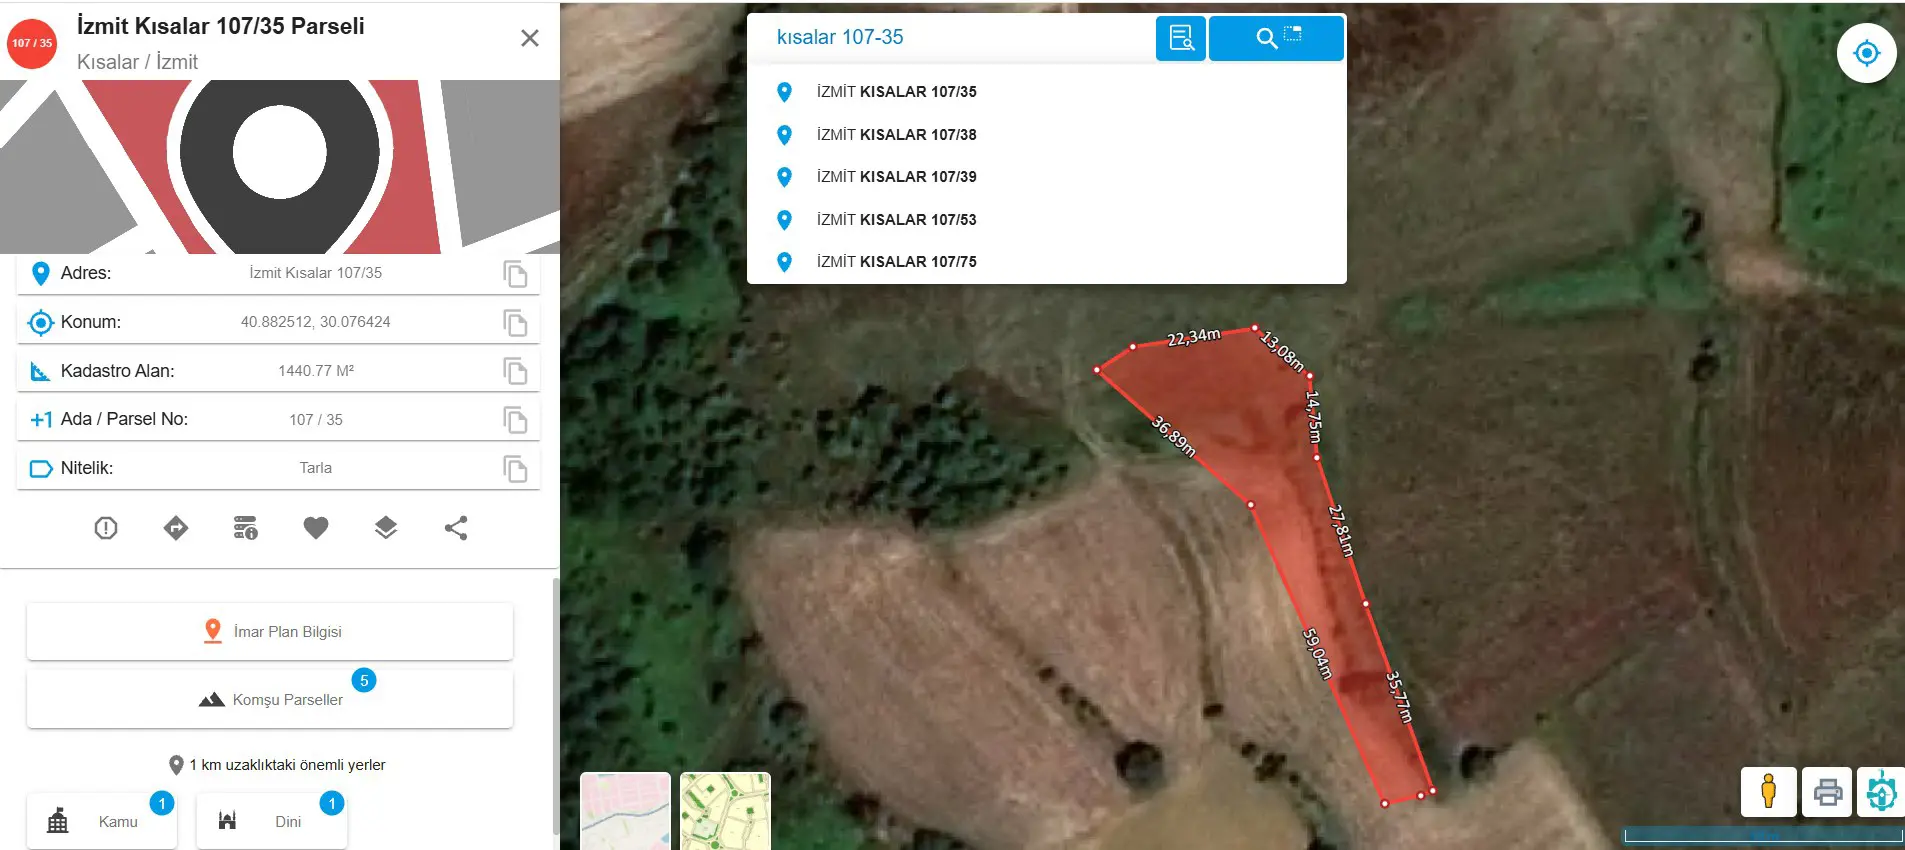
Task: Copy the Kadastro Alan value
Action: 515,371
